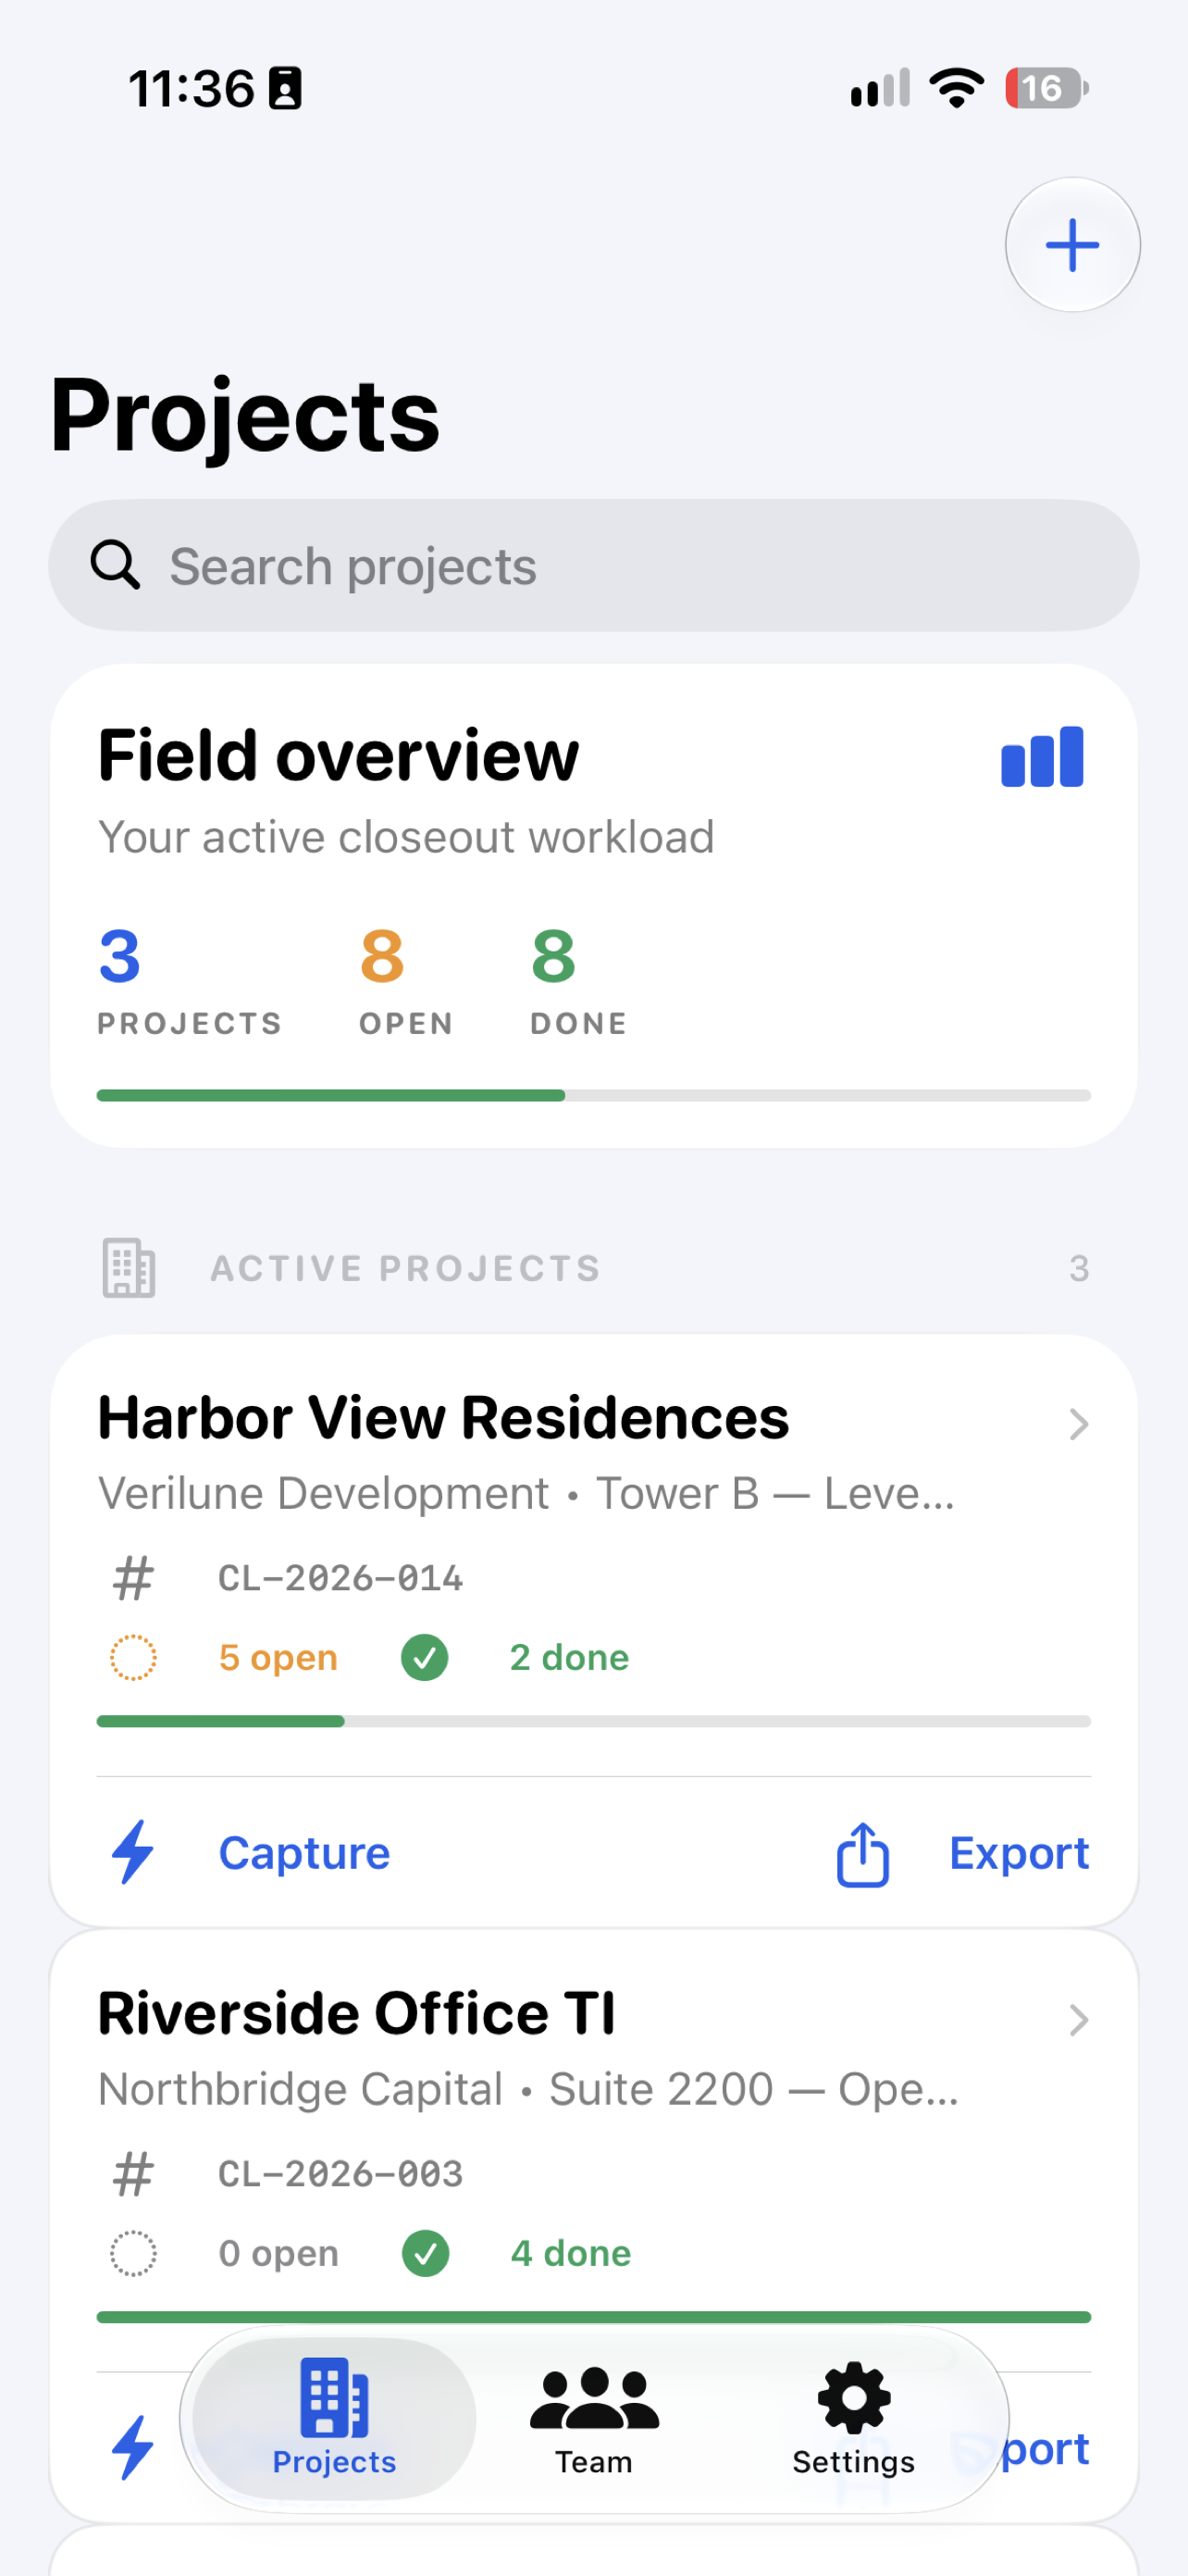Tap green checkmark beside 2 done

tap(425, 1657)
